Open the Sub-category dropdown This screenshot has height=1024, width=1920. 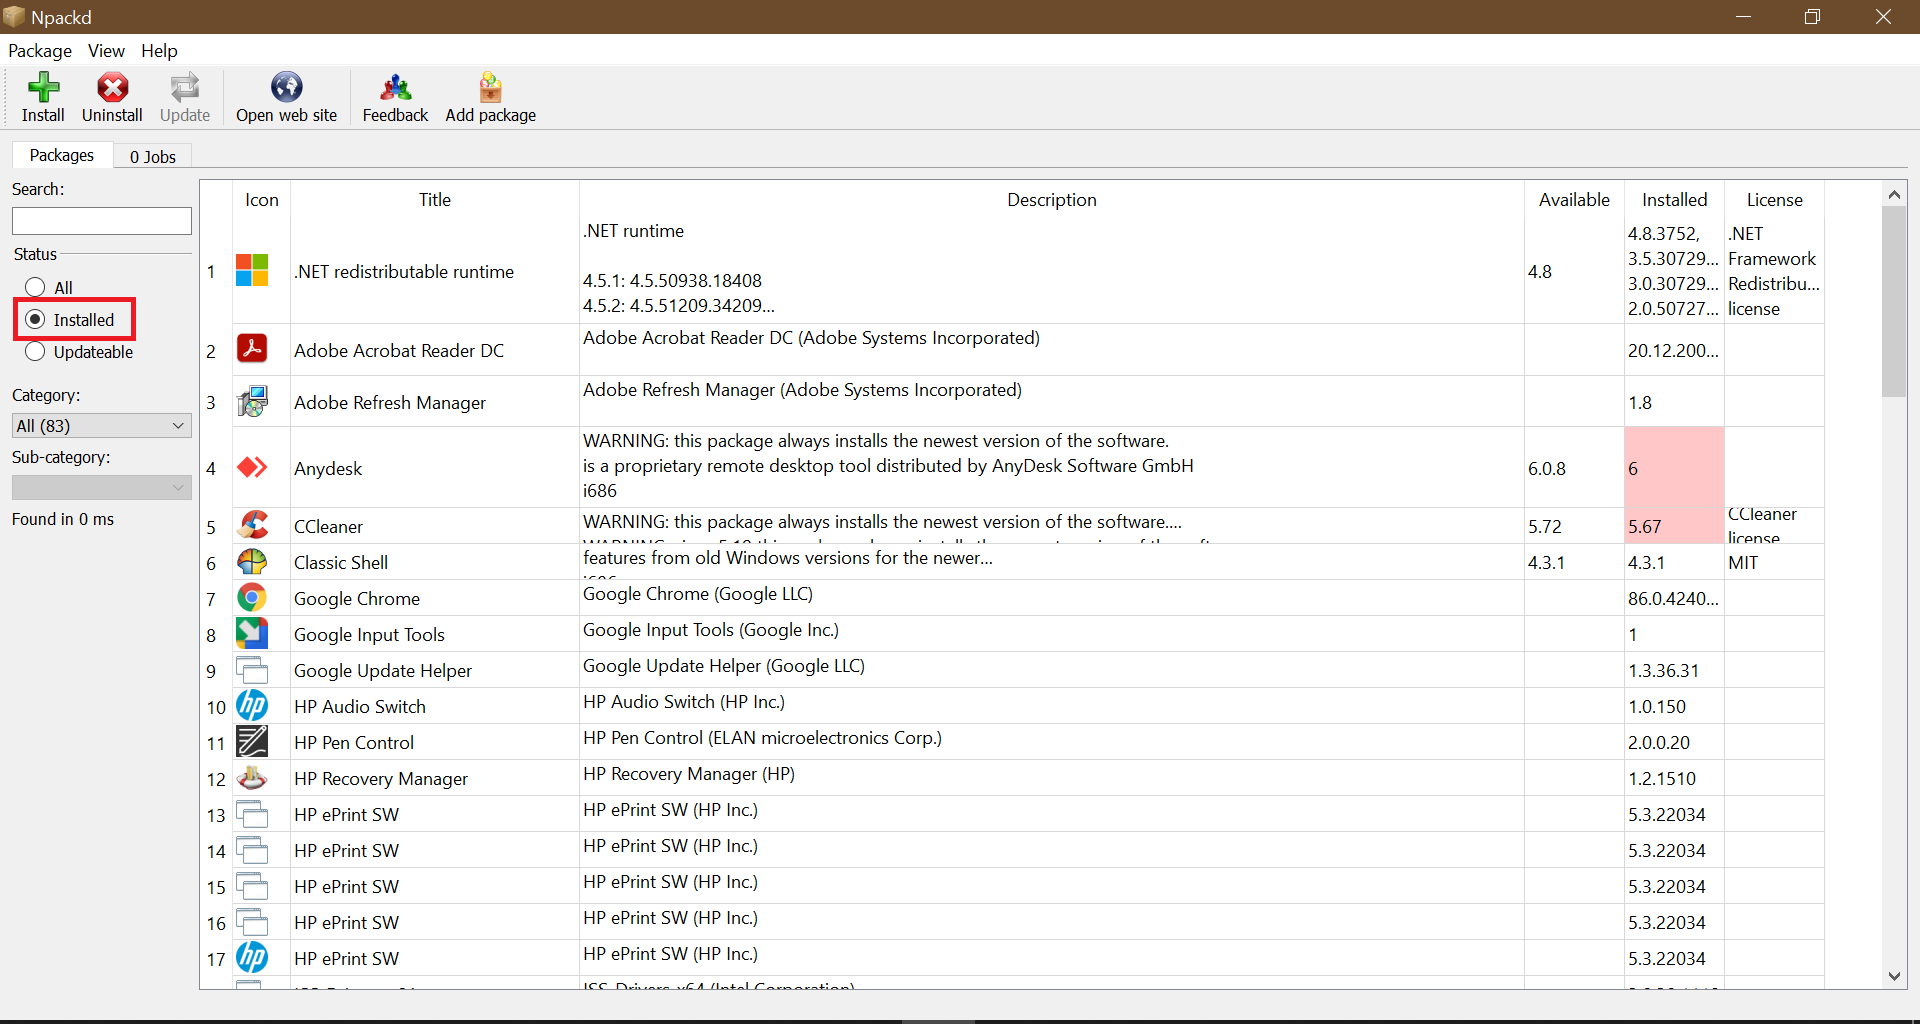[x=102, y=487]
